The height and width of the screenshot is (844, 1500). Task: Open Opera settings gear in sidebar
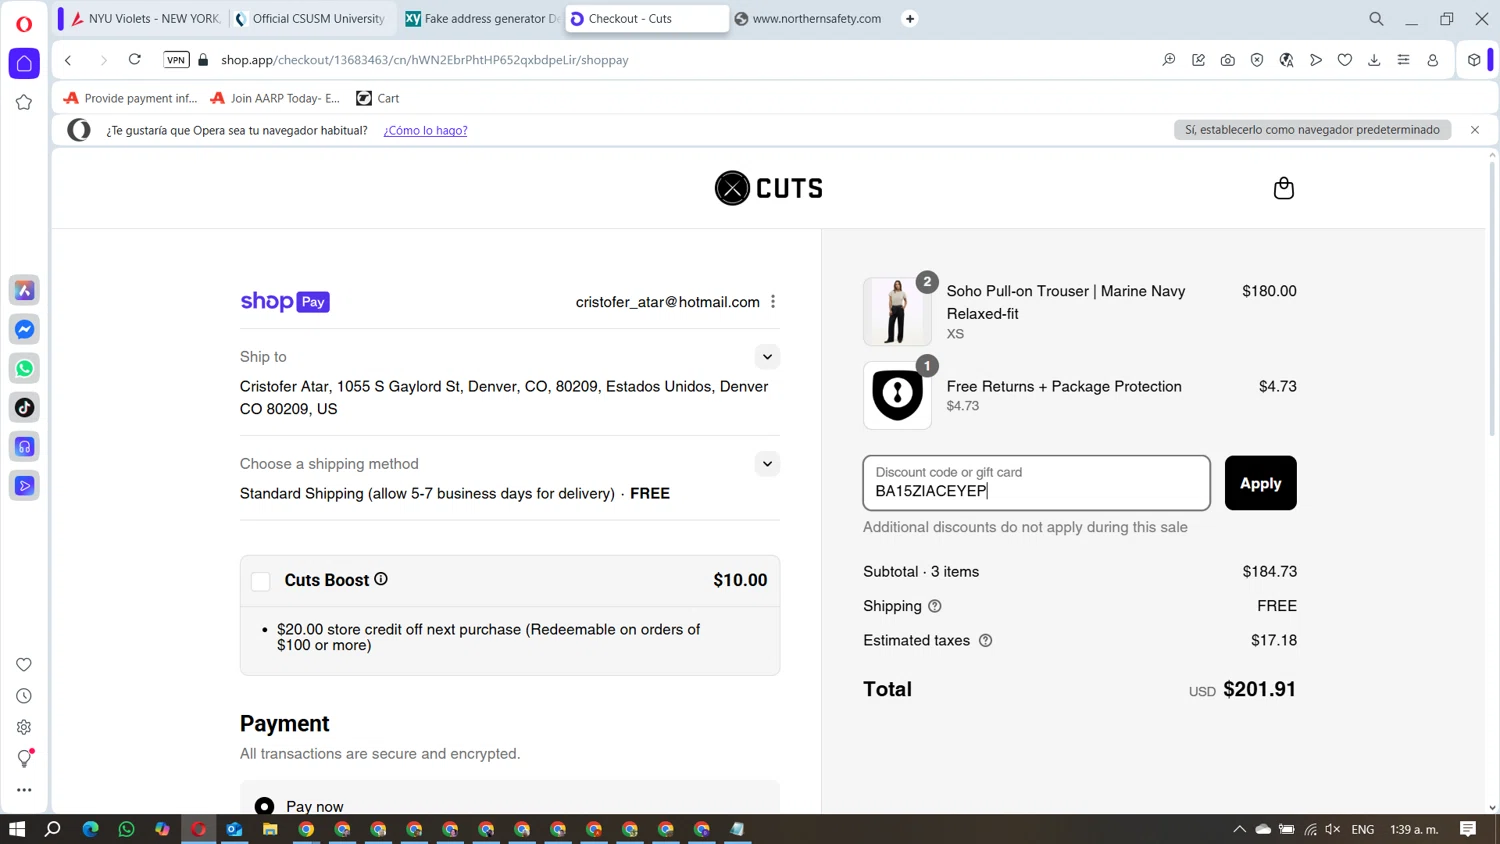(24, 727)
